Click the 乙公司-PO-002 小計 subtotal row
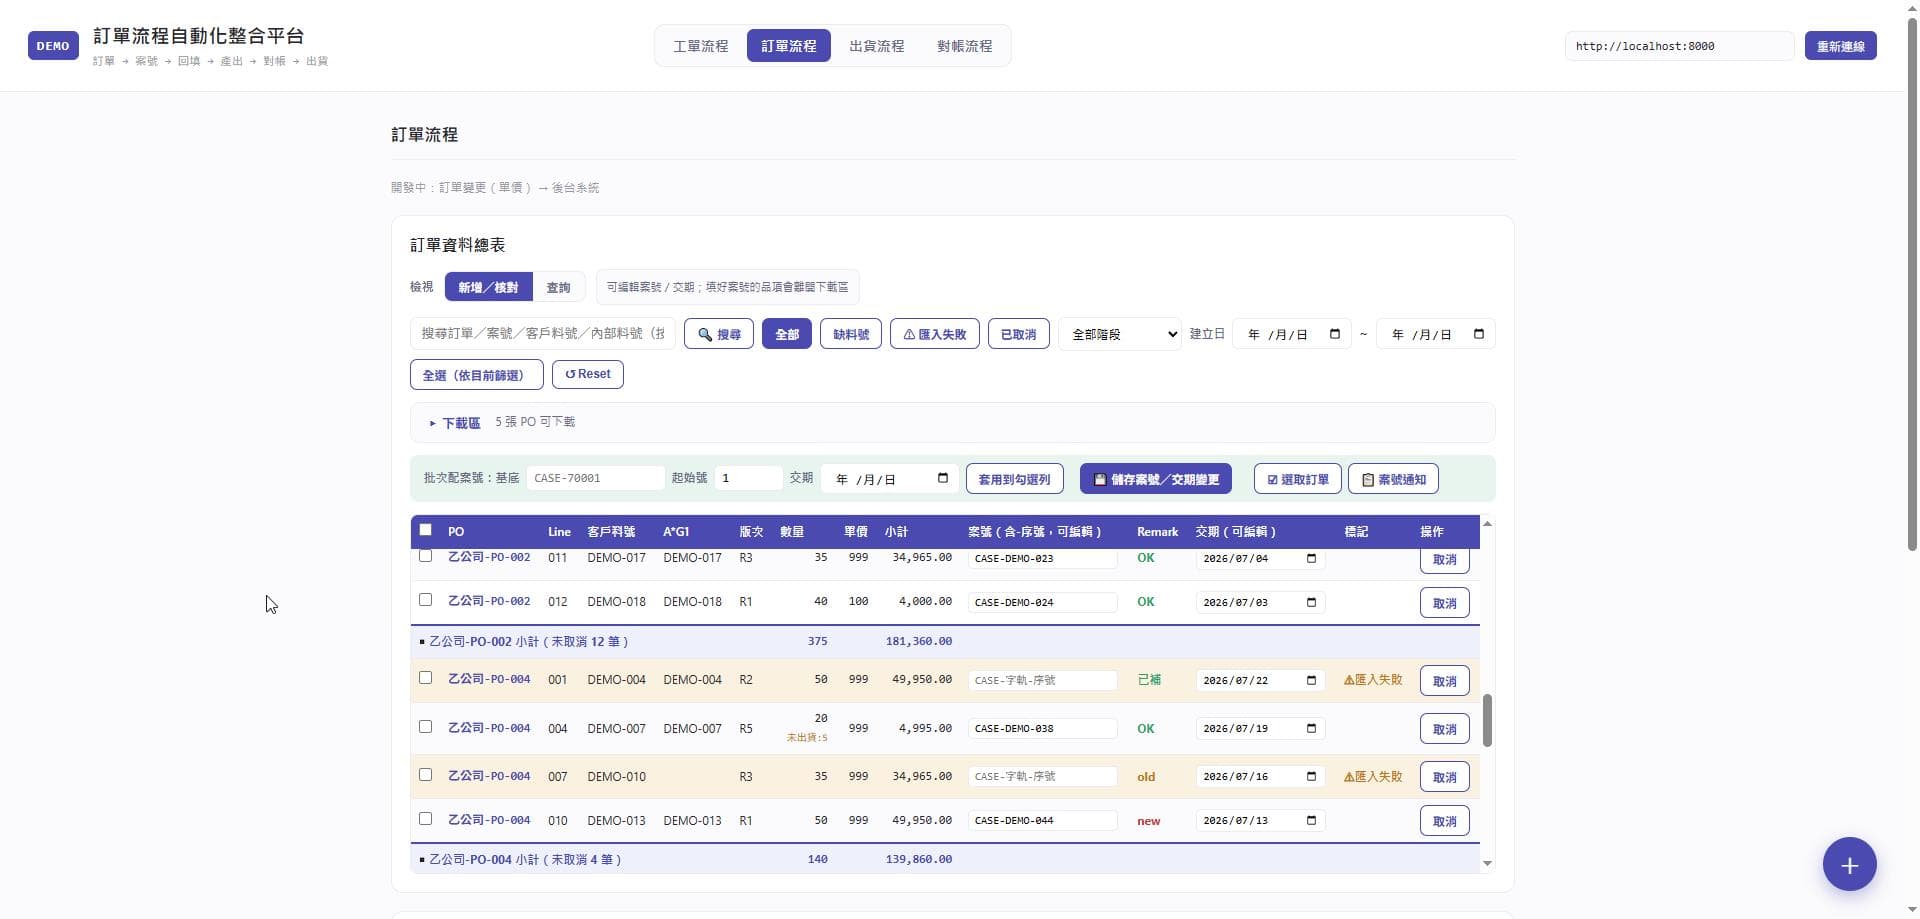Viewport: 1920px width, 919px height. (x=945, y=641)
